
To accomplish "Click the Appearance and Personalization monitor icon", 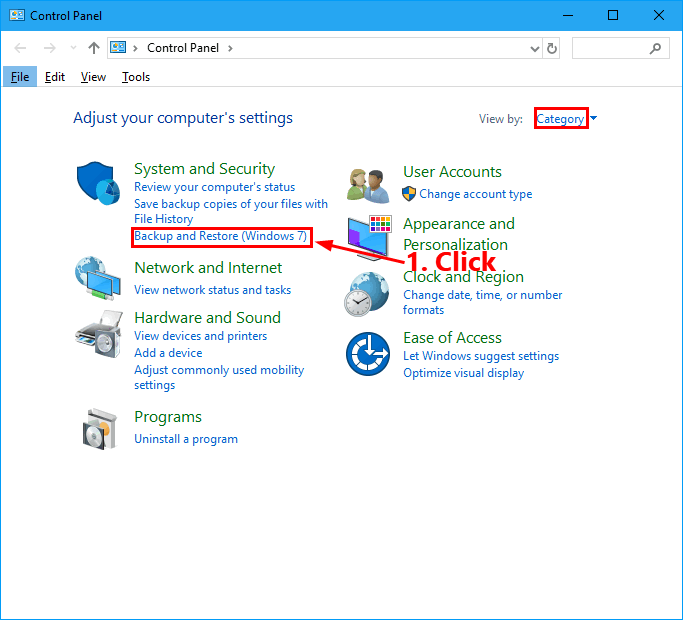I will (369, 237).
